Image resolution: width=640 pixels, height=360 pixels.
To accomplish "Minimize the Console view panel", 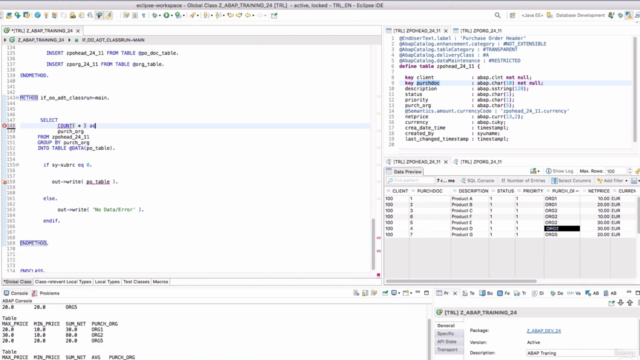I will pyautogui.click(x=418, y=292).
